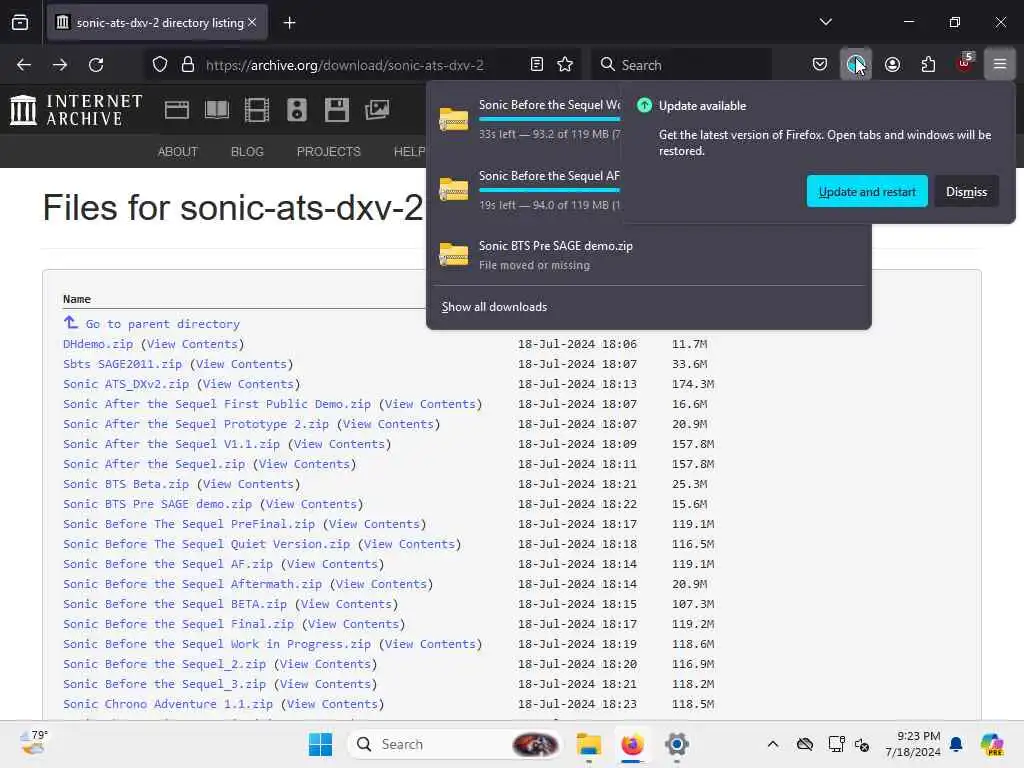Open the Software floppy disk icon
1024x768 pixels.
[337, 110]
